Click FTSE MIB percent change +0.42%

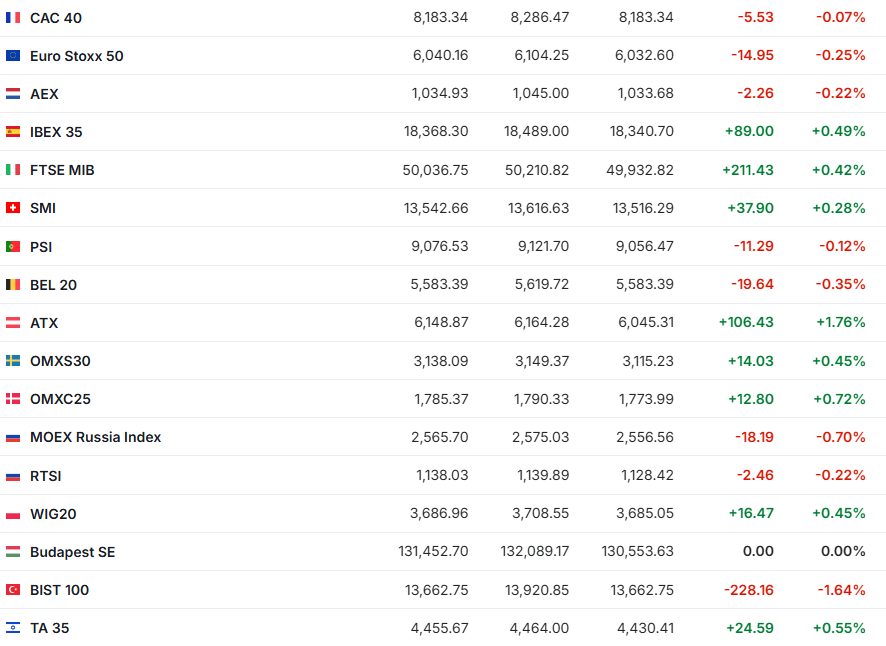[x=839, y=170]
